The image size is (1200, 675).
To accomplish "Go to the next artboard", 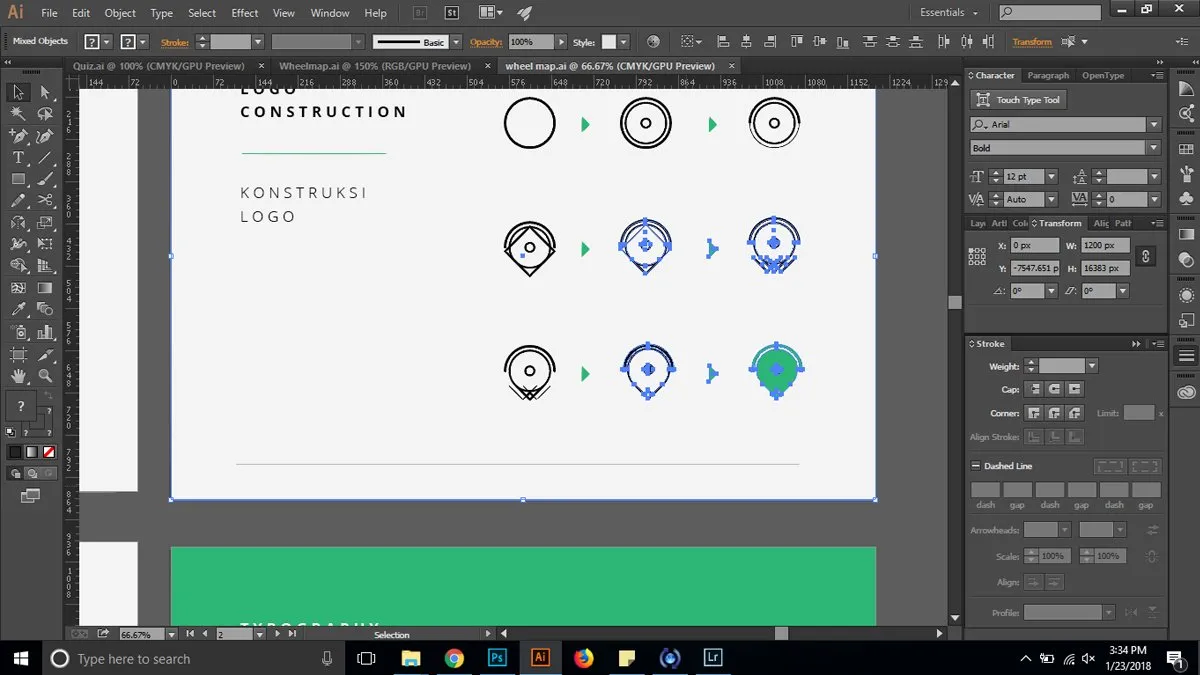I will click(279, 634).
